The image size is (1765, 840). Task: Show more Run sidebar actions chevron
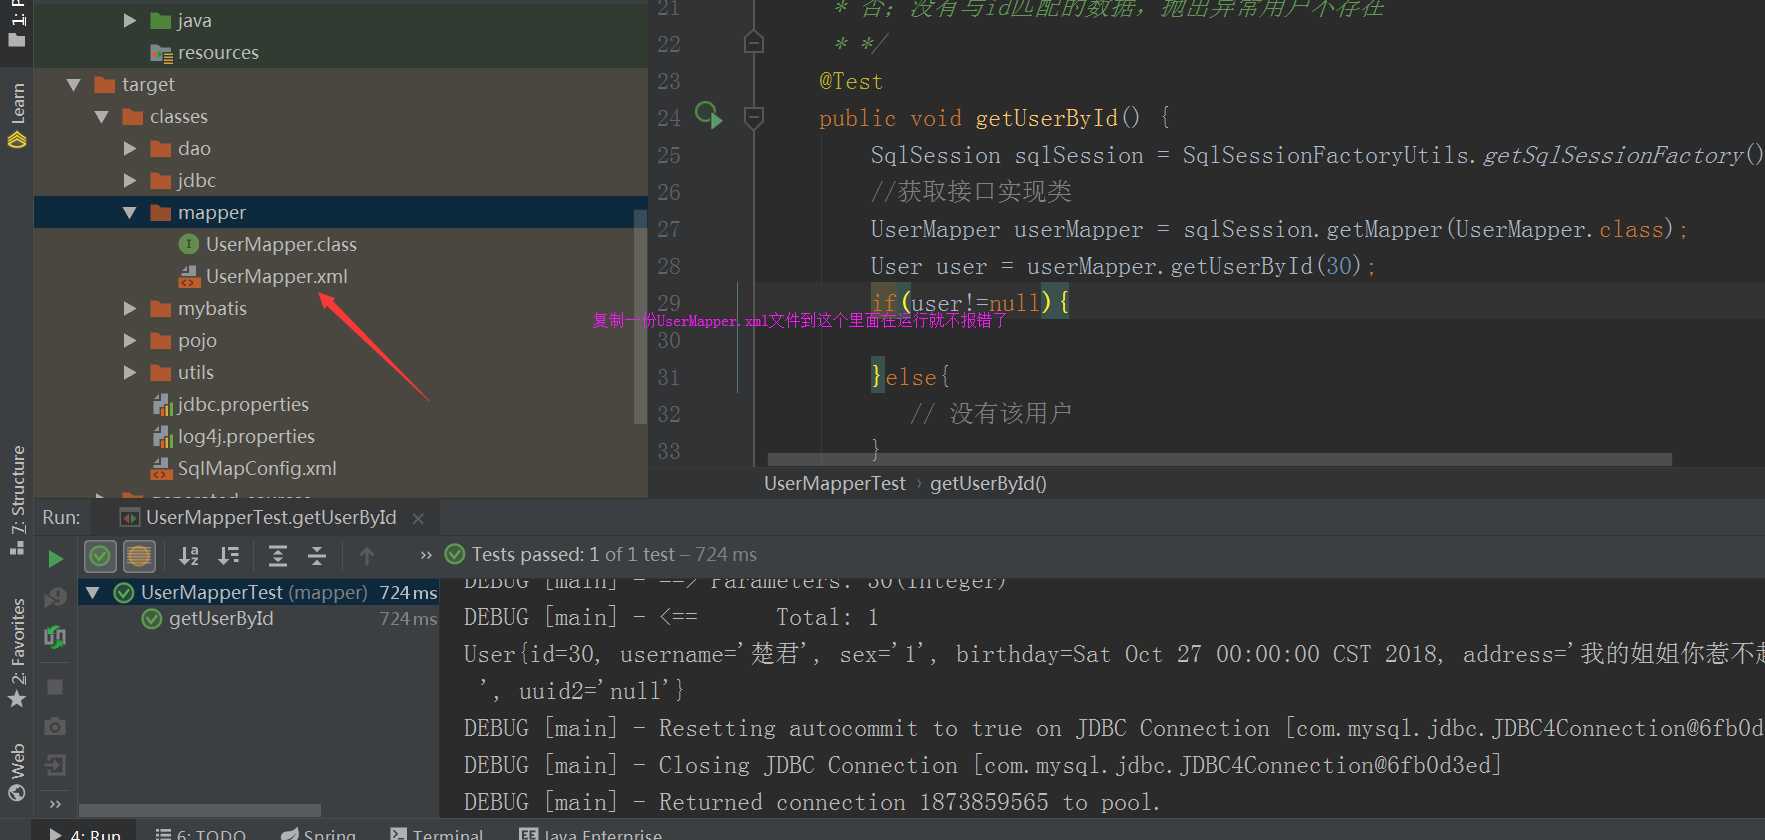[x=55, y=804]
